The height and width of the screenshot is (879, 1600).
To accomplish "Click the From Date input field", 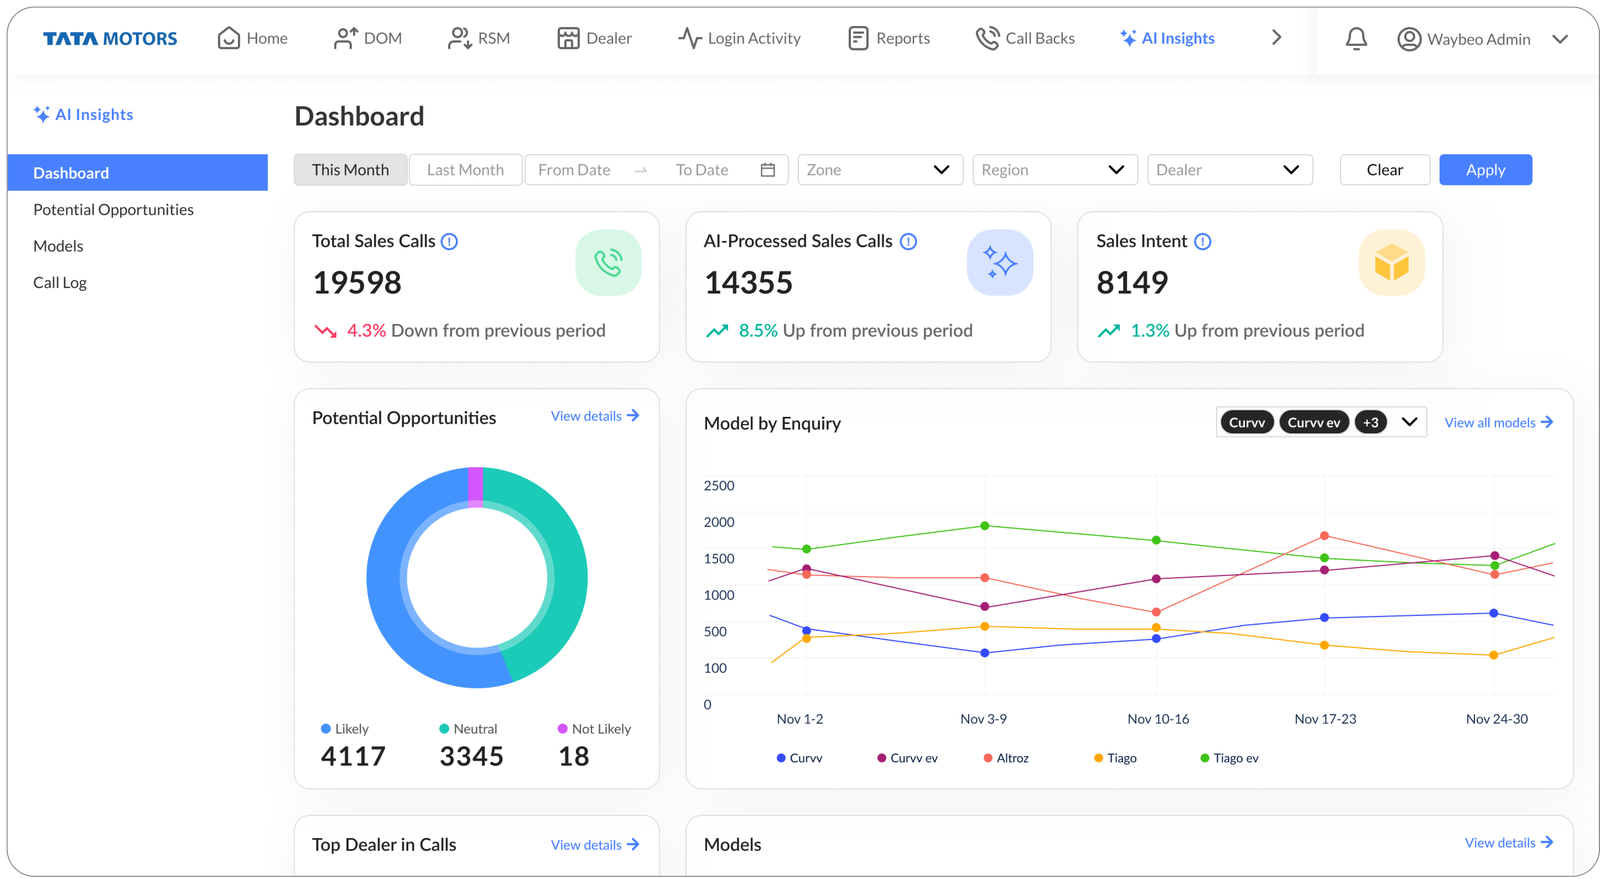I will 575,170.
